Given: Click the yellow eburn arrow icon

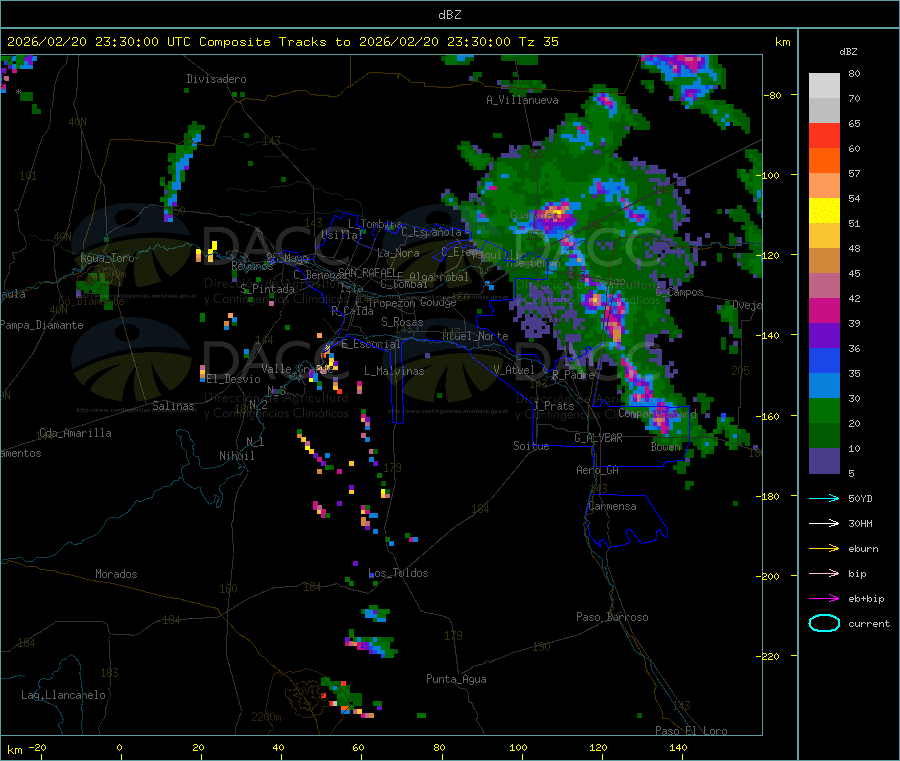Looking at the screenshot, I should pyautogui.click(x=824, y=548).
